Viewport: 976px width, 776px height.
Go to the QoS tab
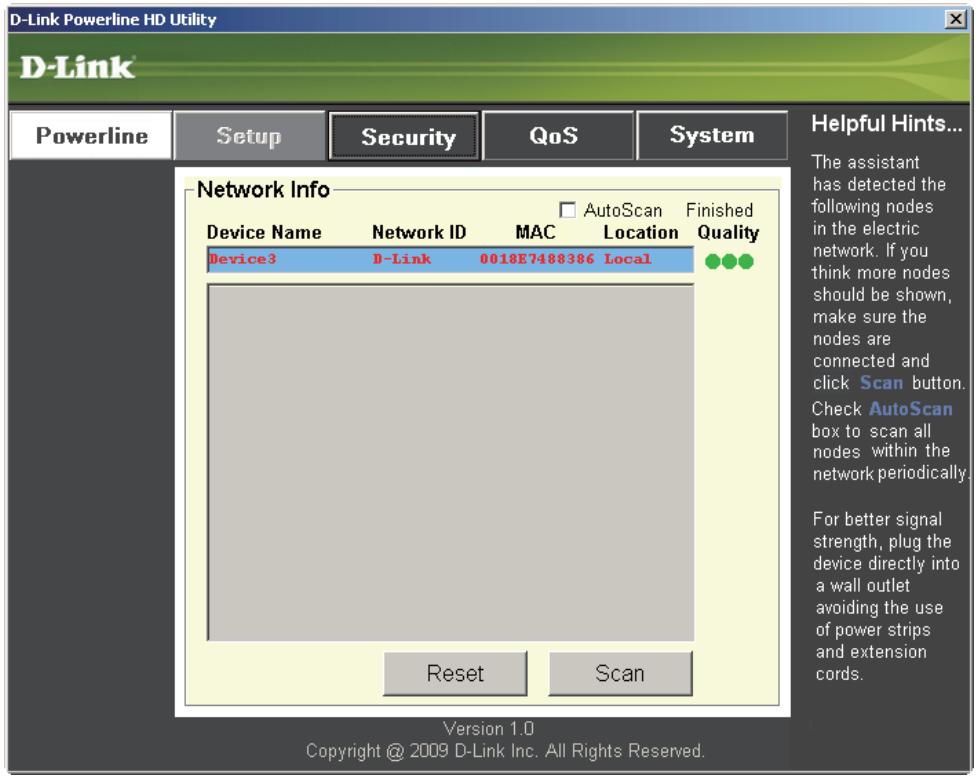(558, 136)
